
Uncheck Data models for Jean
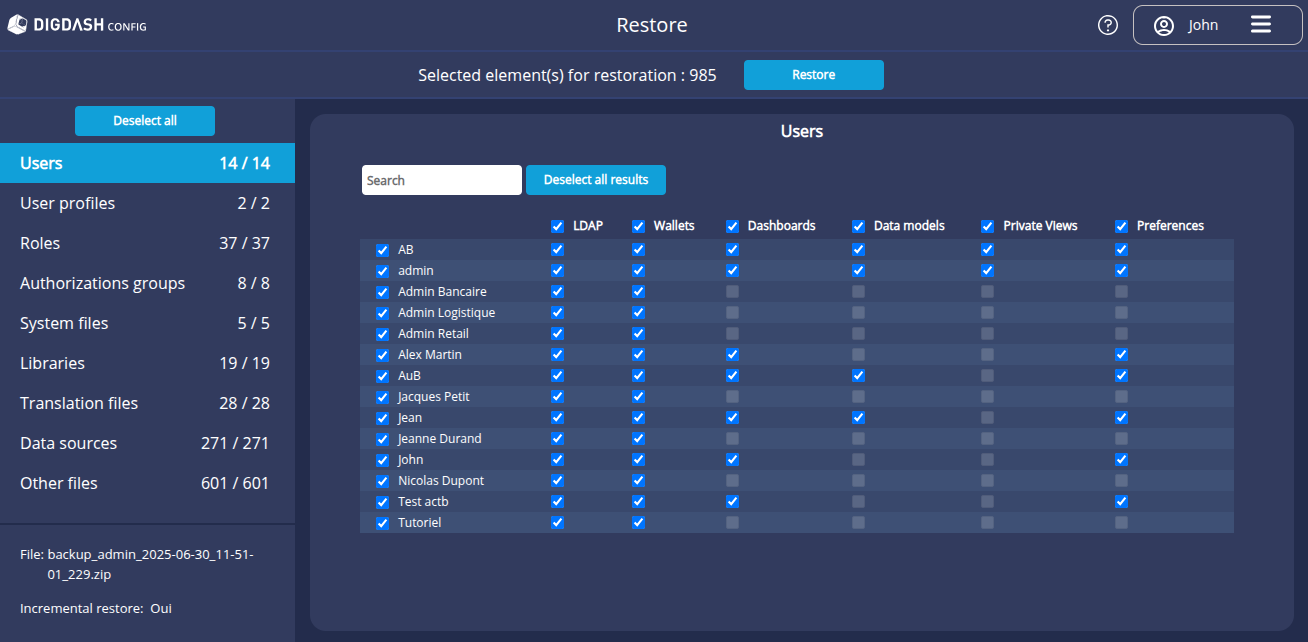[x=858, y=417]
